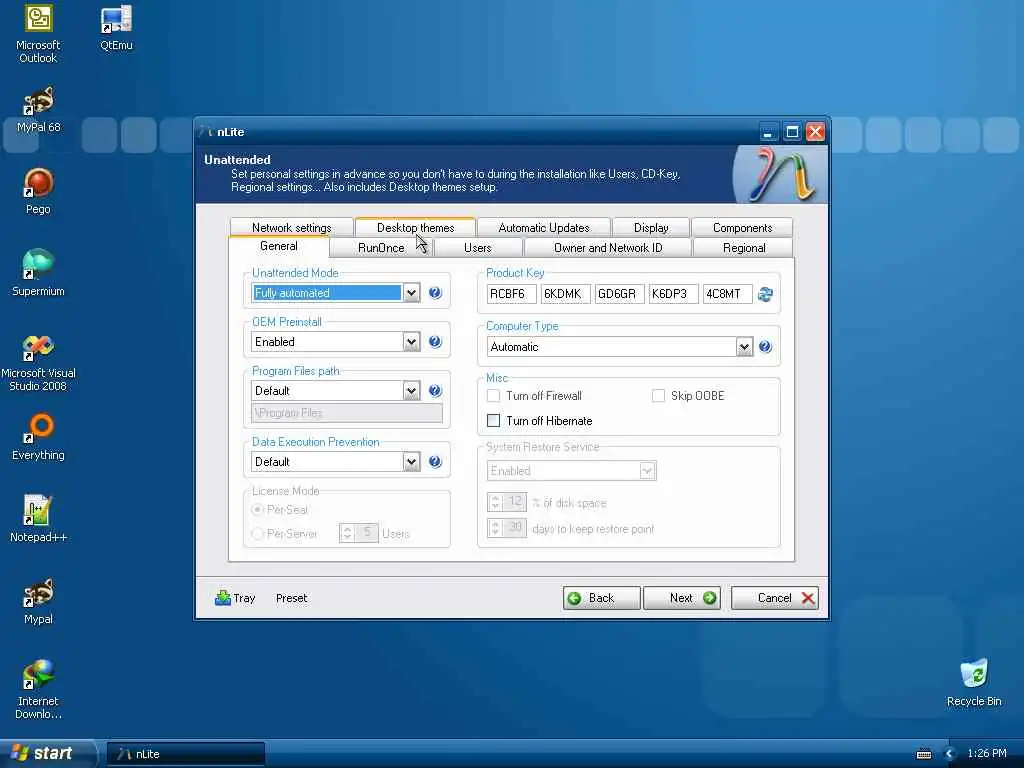Toggle Turn off Firewall checkbox

click(x=494, y=396)
